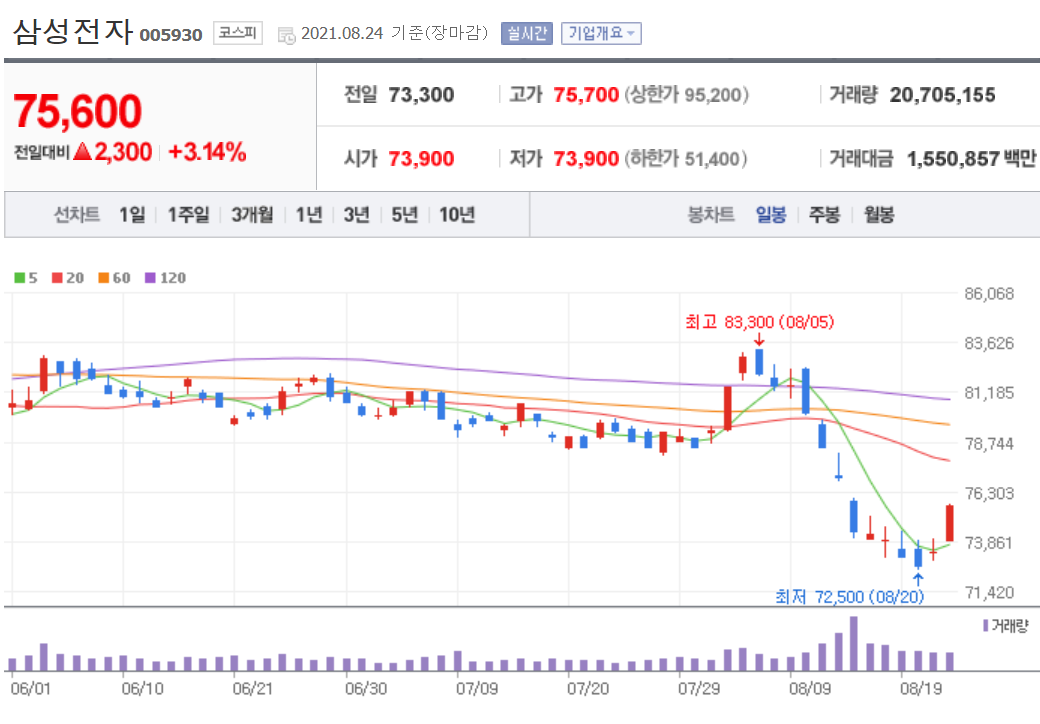
Task: Select the 3개월 line chart tab
Action: (252, 215)
